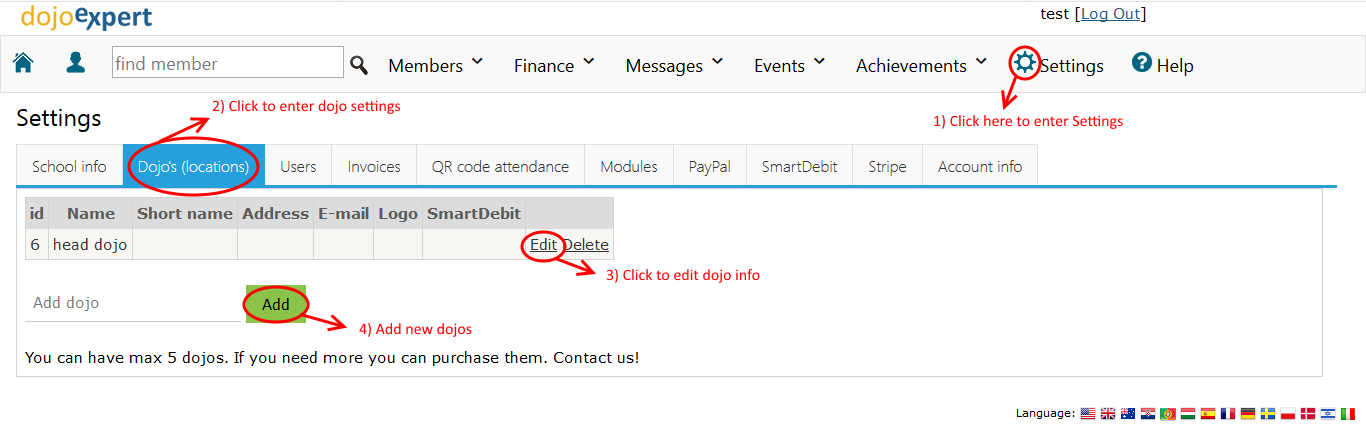Screen dimensions: 1366x441
Task: Open the member profile person icon
Action: click(x=76, y=63)
